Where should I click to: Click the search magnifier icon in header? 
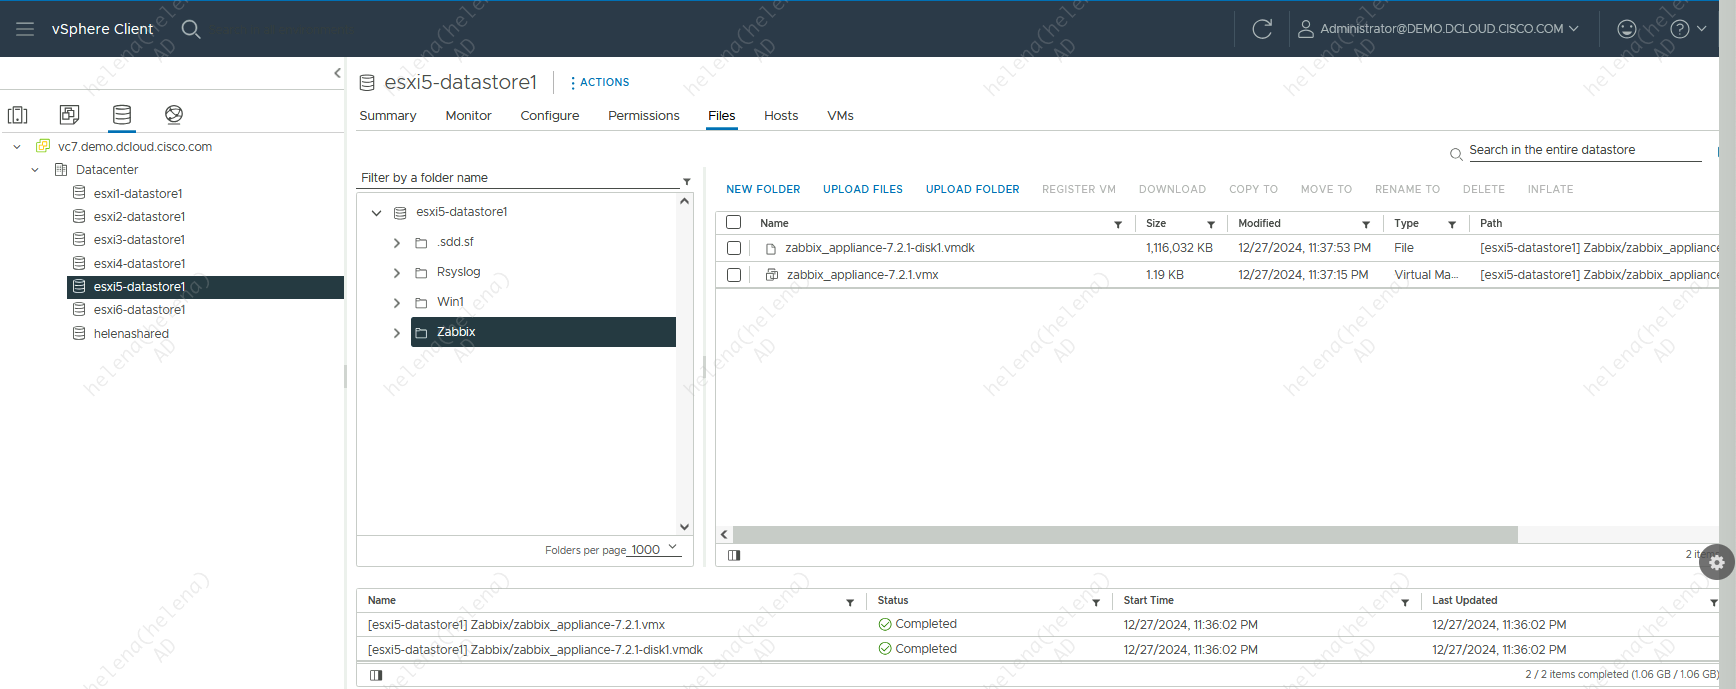pyautogui.click(x=191, y=29)
